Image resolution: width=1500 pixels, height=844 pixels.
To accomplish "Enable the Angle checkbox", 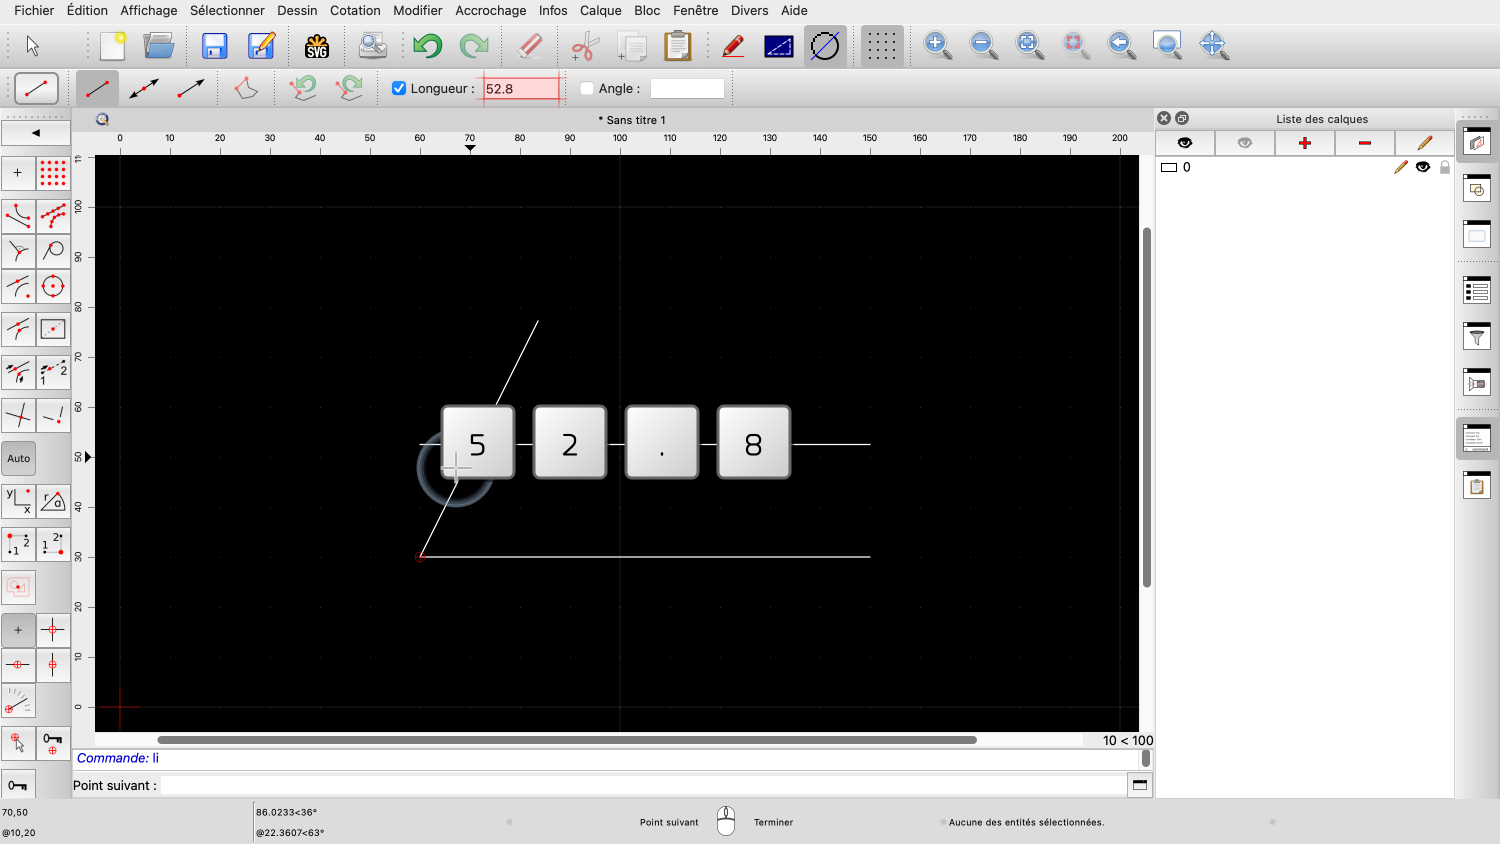I will [587, 88].
